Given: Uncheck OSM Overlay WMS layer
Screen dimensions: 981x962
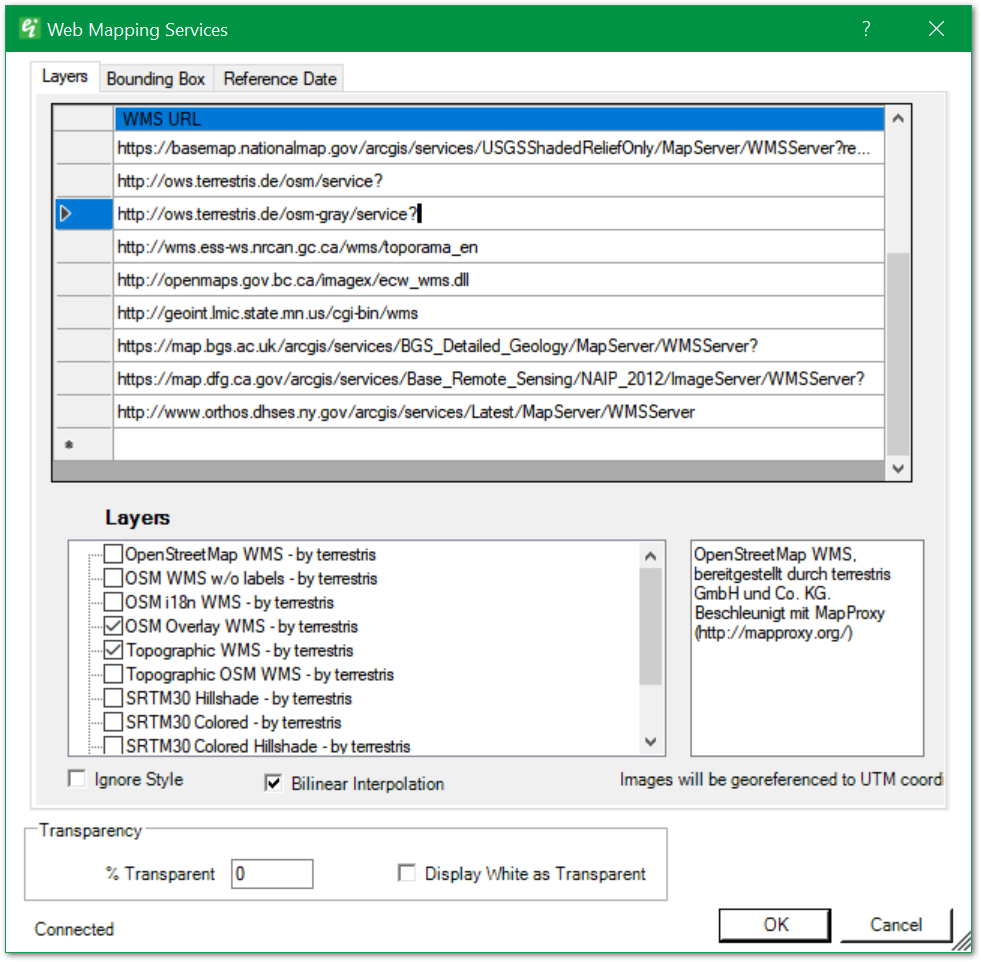Looking at the screenshot, I should coord(115,626).
